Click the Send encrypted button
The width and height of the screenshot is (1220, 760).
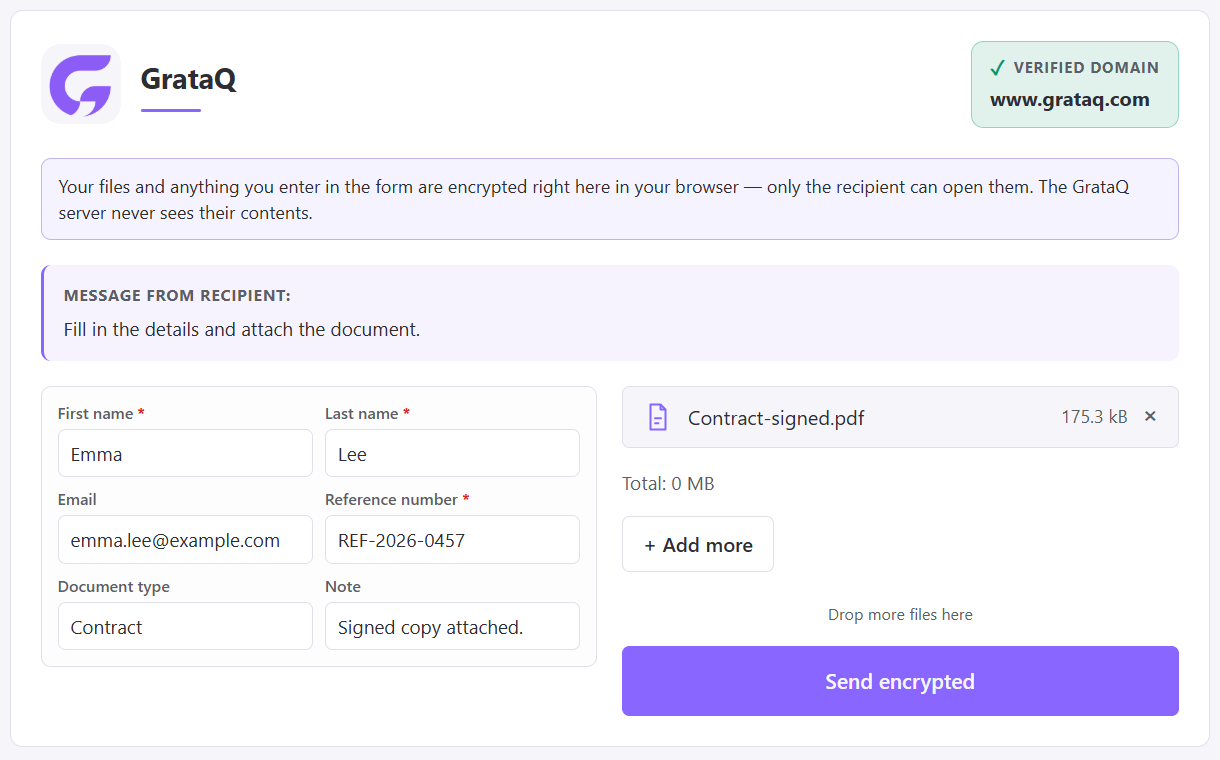click(900, 681)
